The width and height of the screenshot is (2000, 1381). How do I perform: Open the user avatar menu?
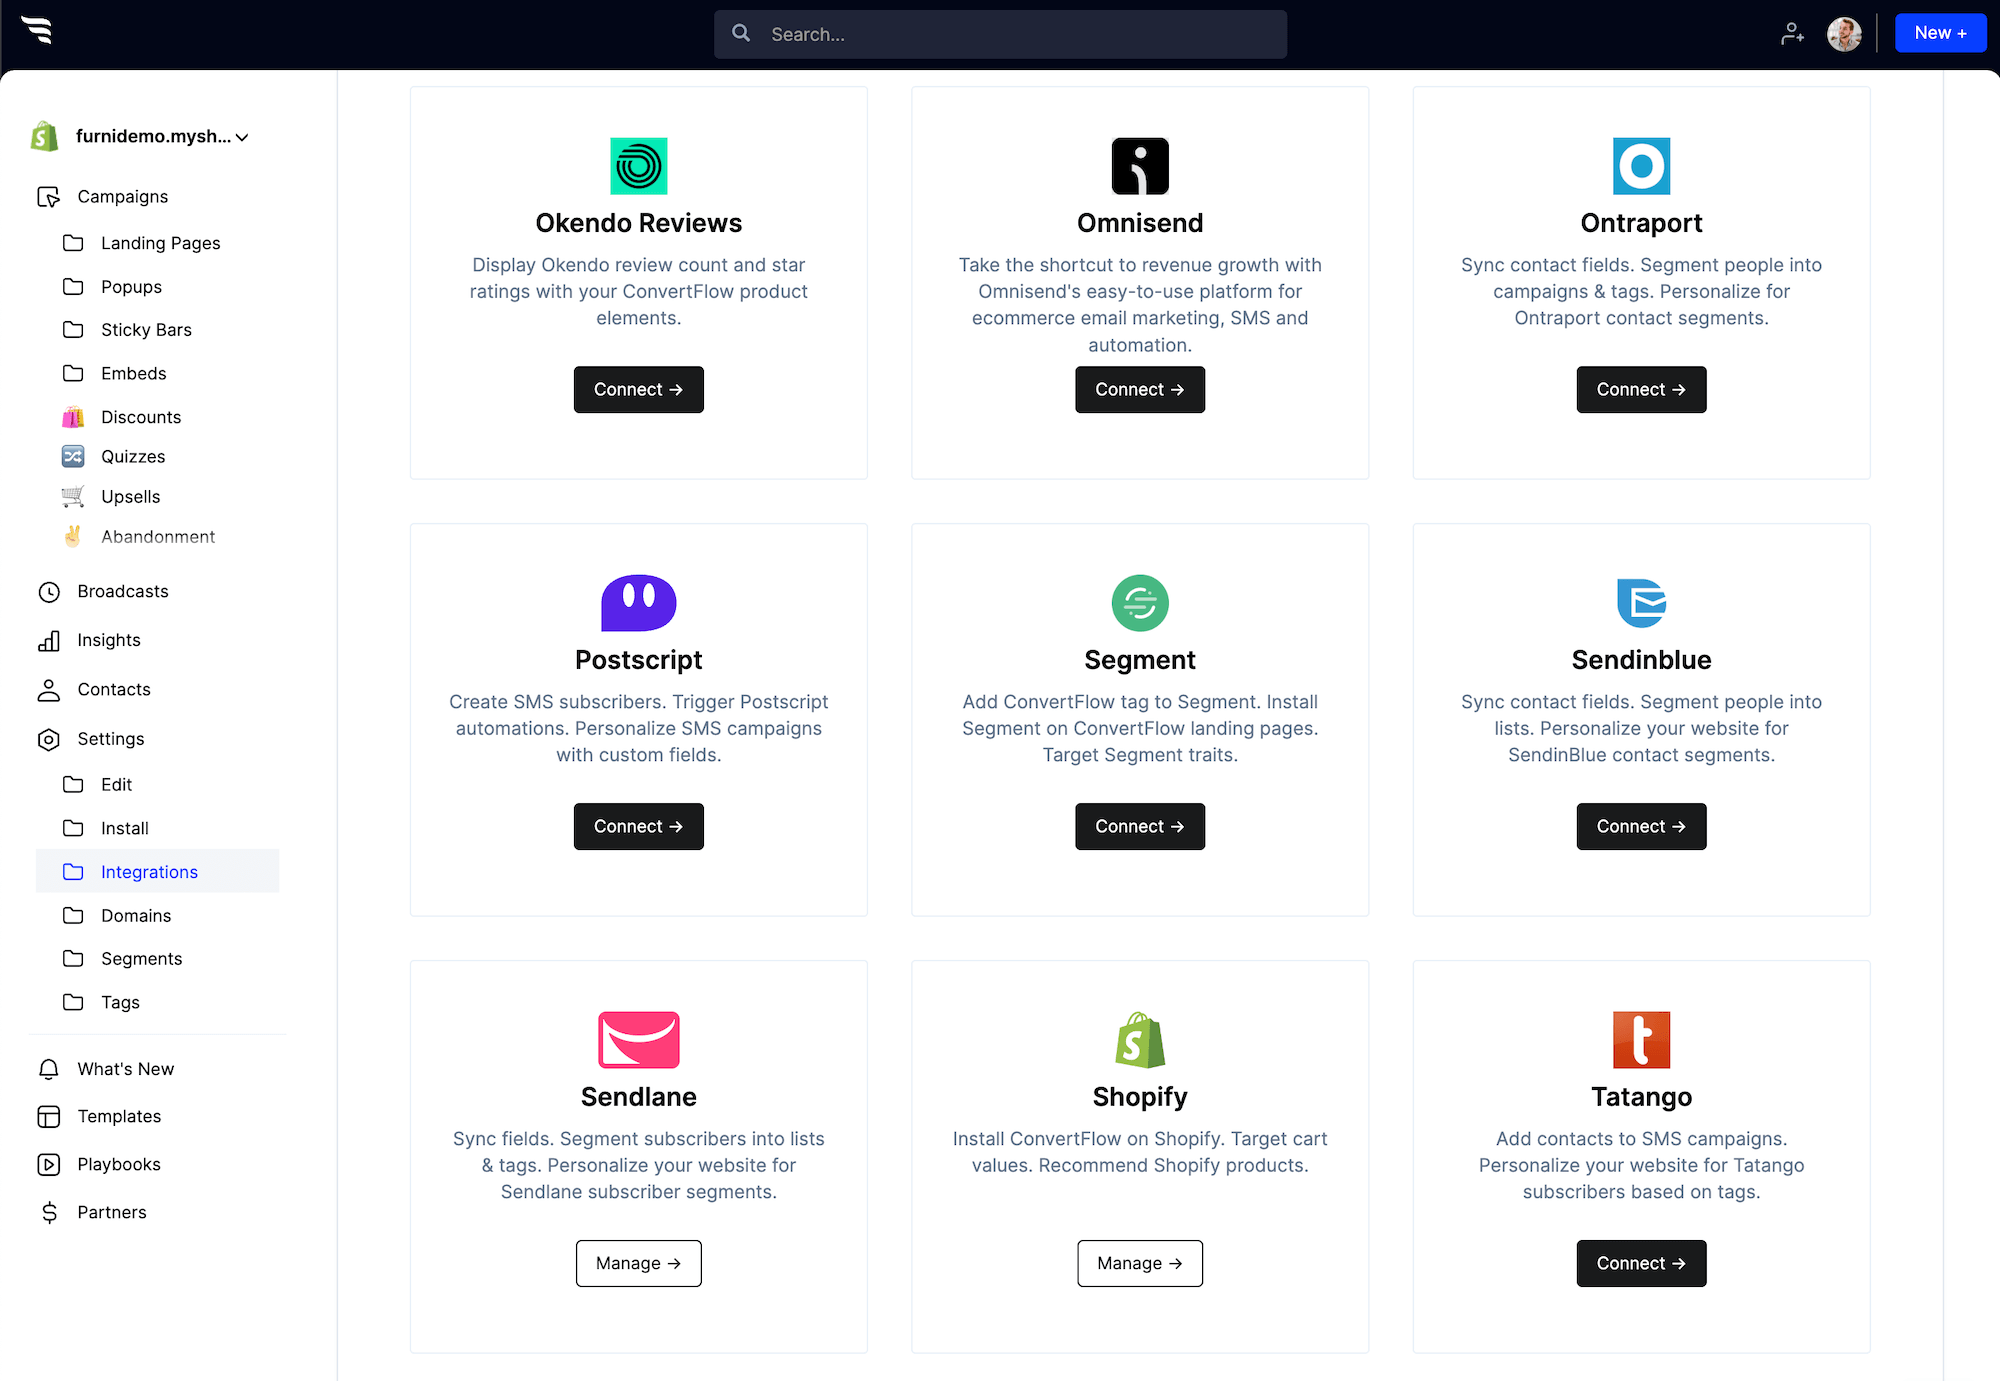coord(1844,34)
